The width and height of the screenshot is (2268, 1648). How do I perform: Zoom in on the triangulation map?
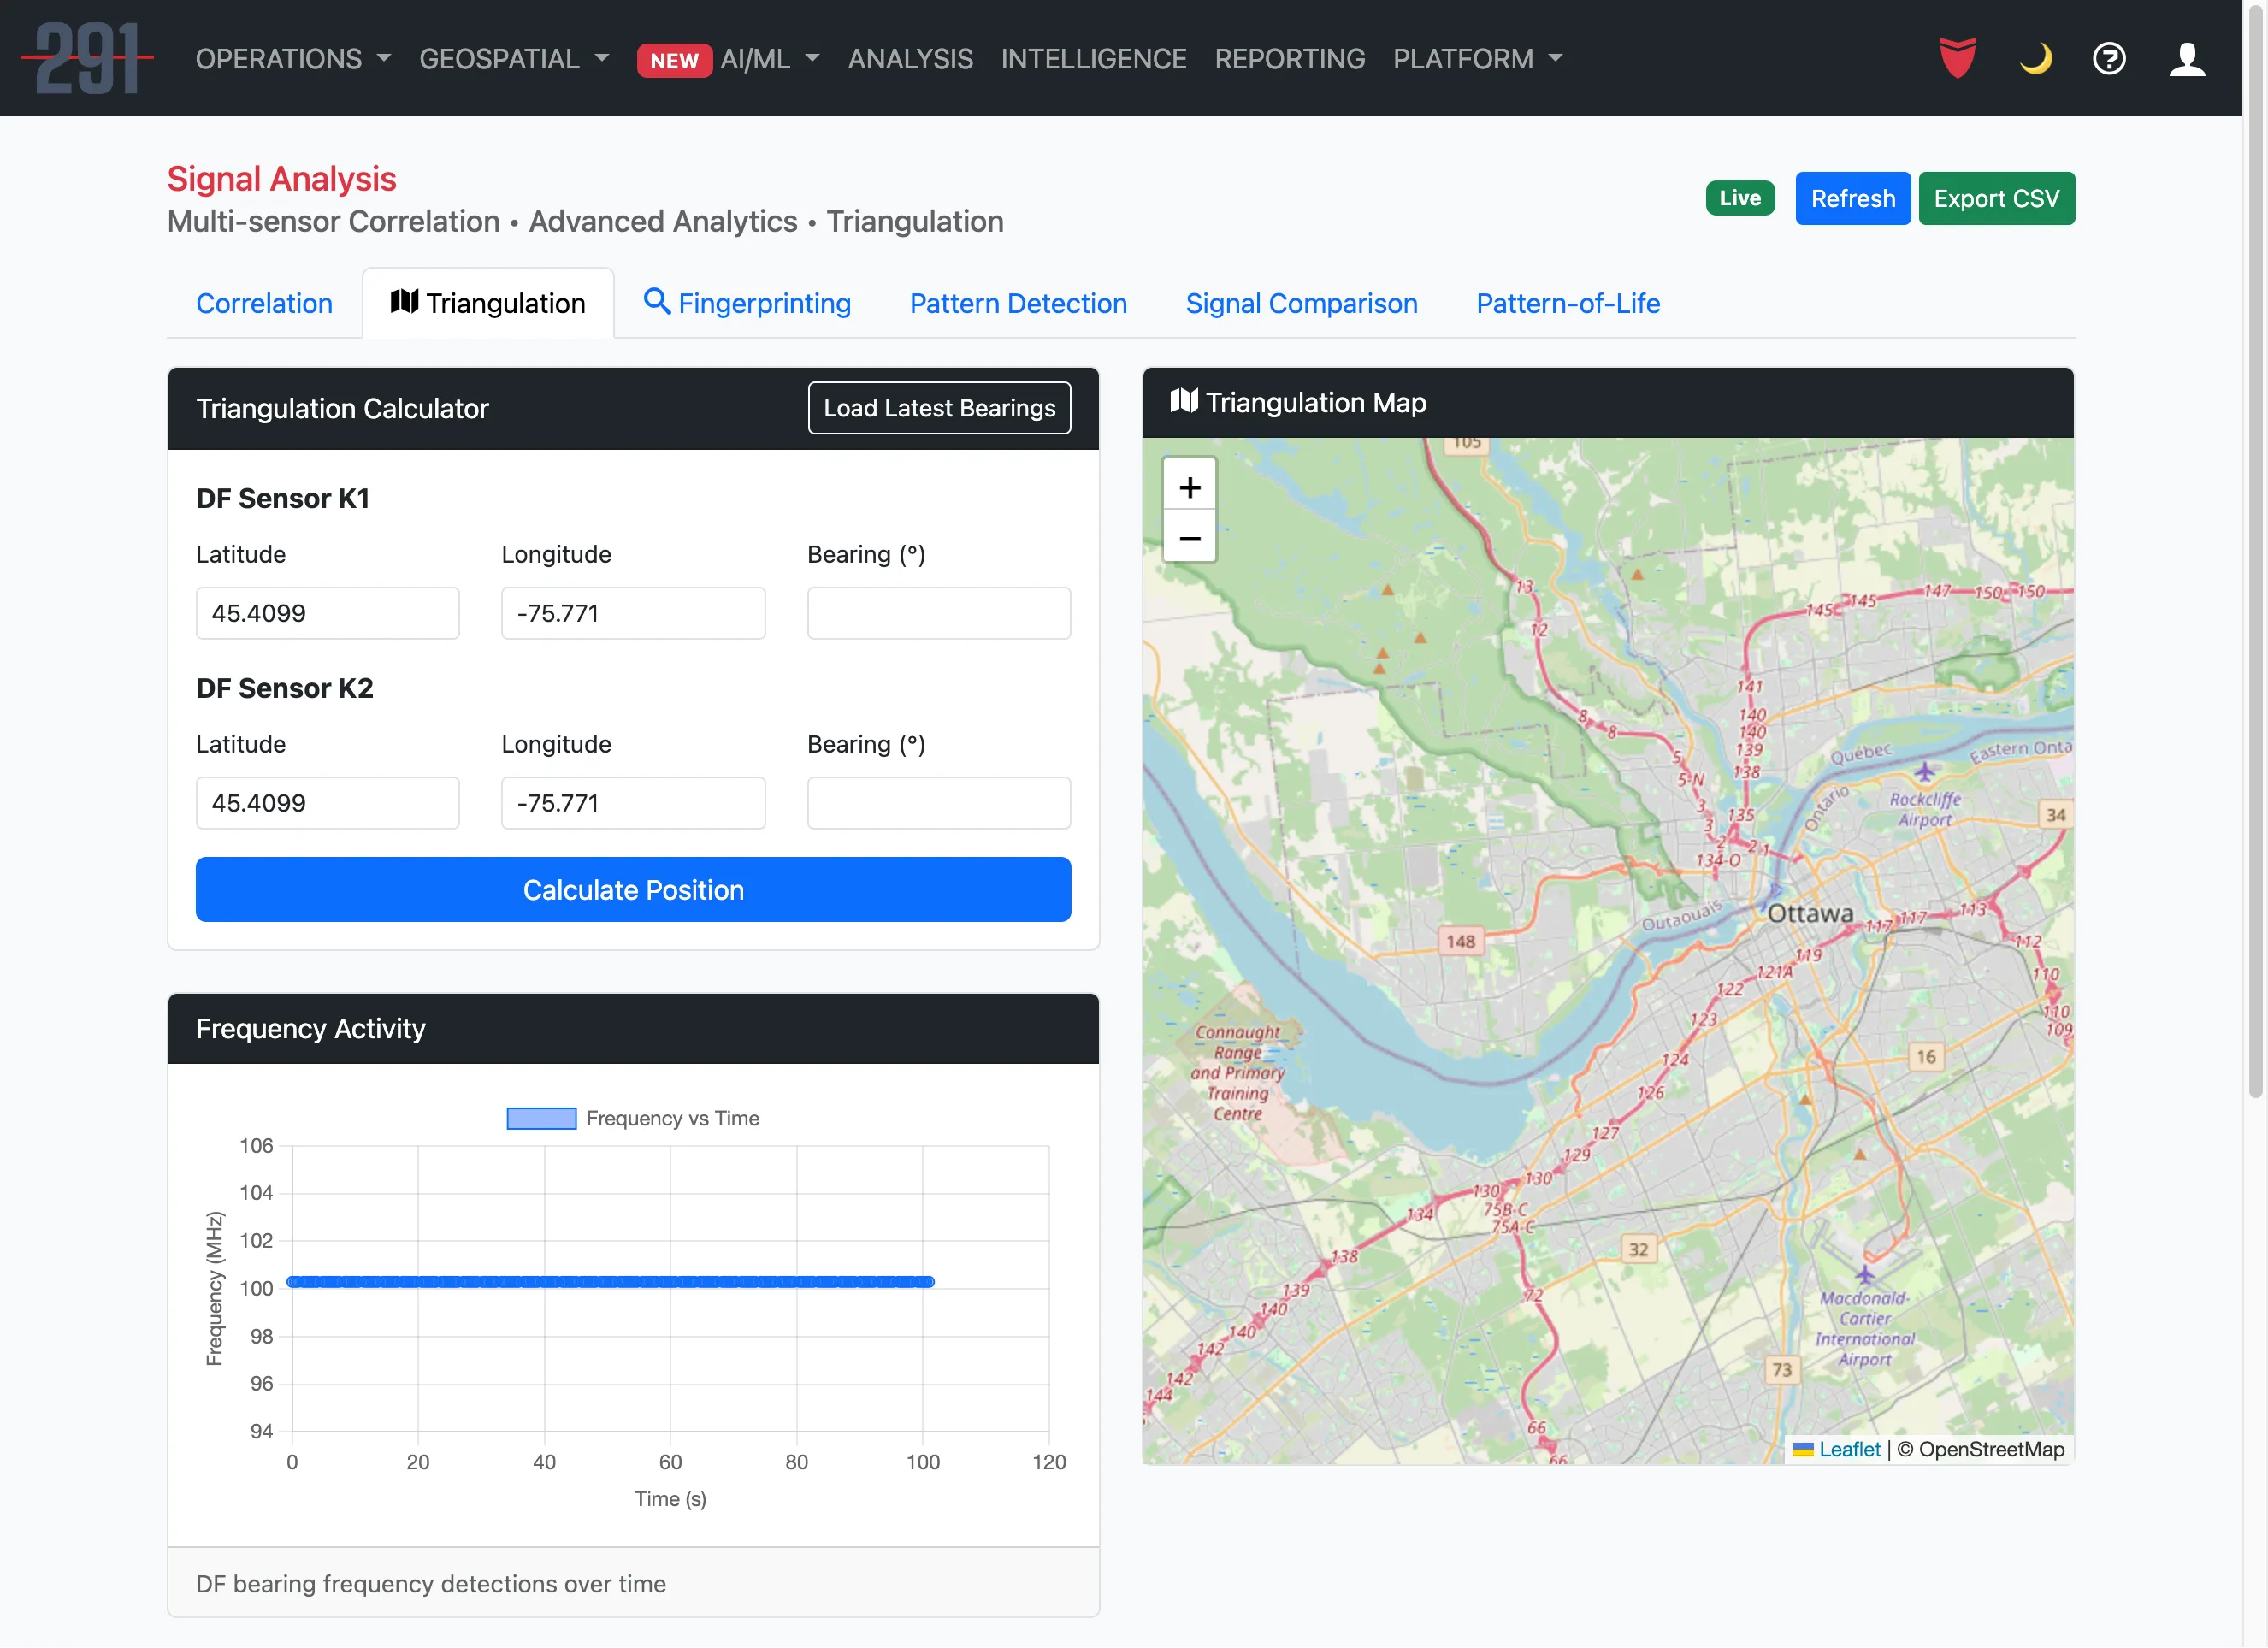(1189, 488)
